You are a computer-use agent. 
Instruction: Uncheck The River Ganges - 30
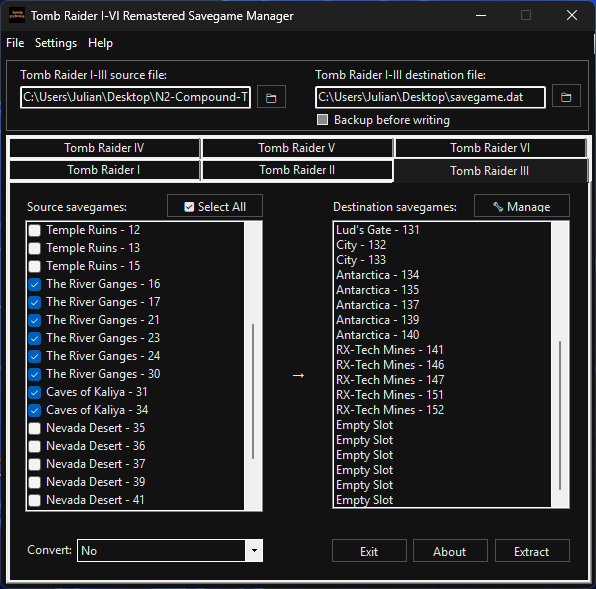[35, 374]
